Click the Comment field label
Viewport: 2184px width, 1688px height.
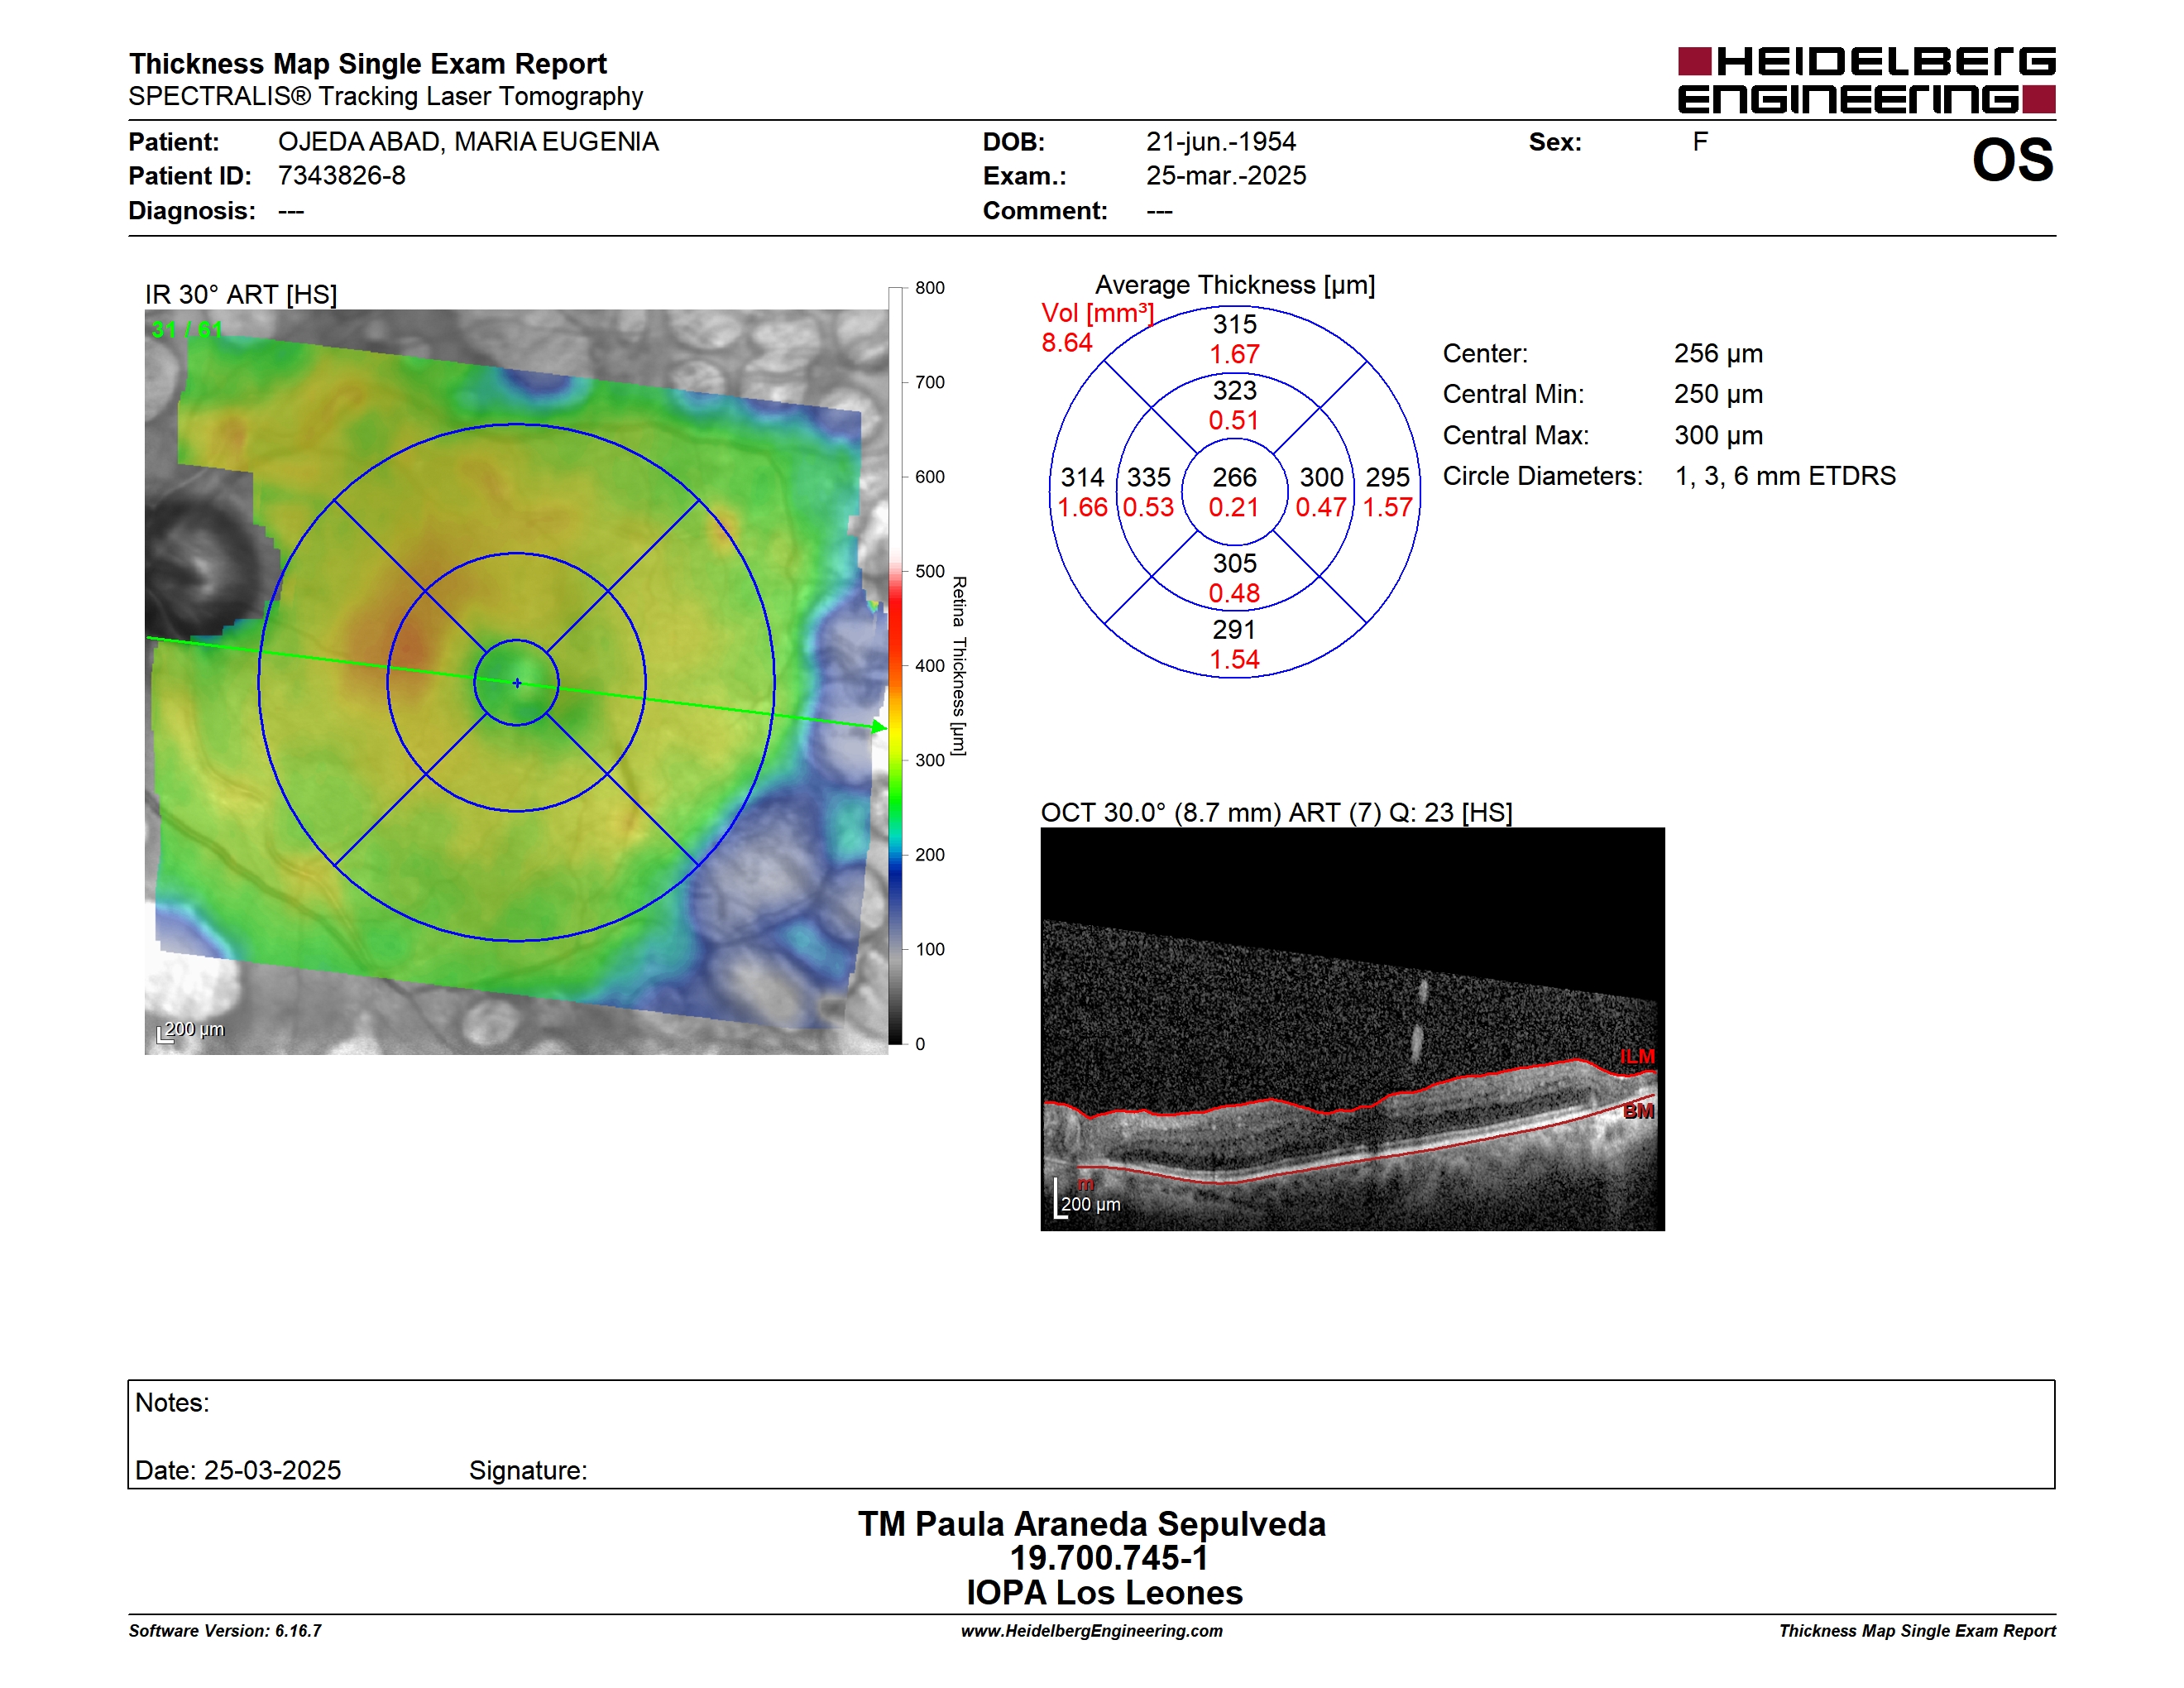pyautogui.click(x=1045, y=211)
